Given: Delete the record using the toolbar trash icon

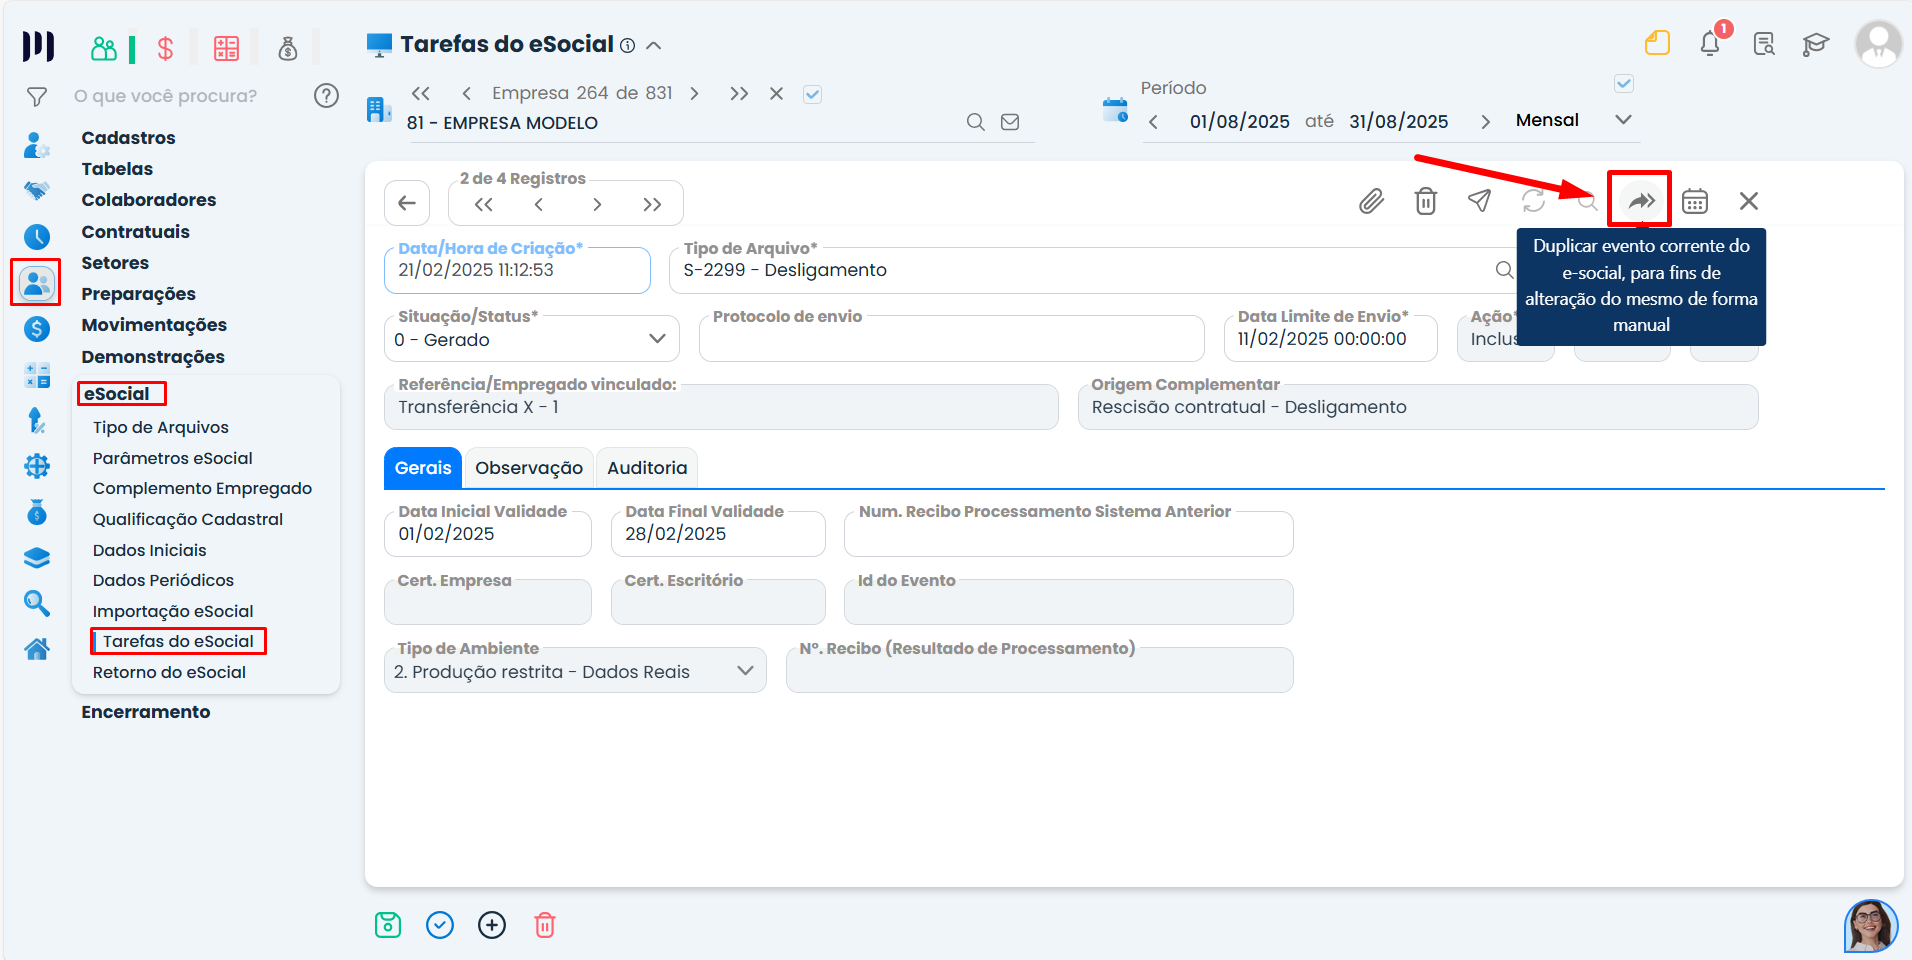Looking at the screenshot, I should [x=1426, y=201].
